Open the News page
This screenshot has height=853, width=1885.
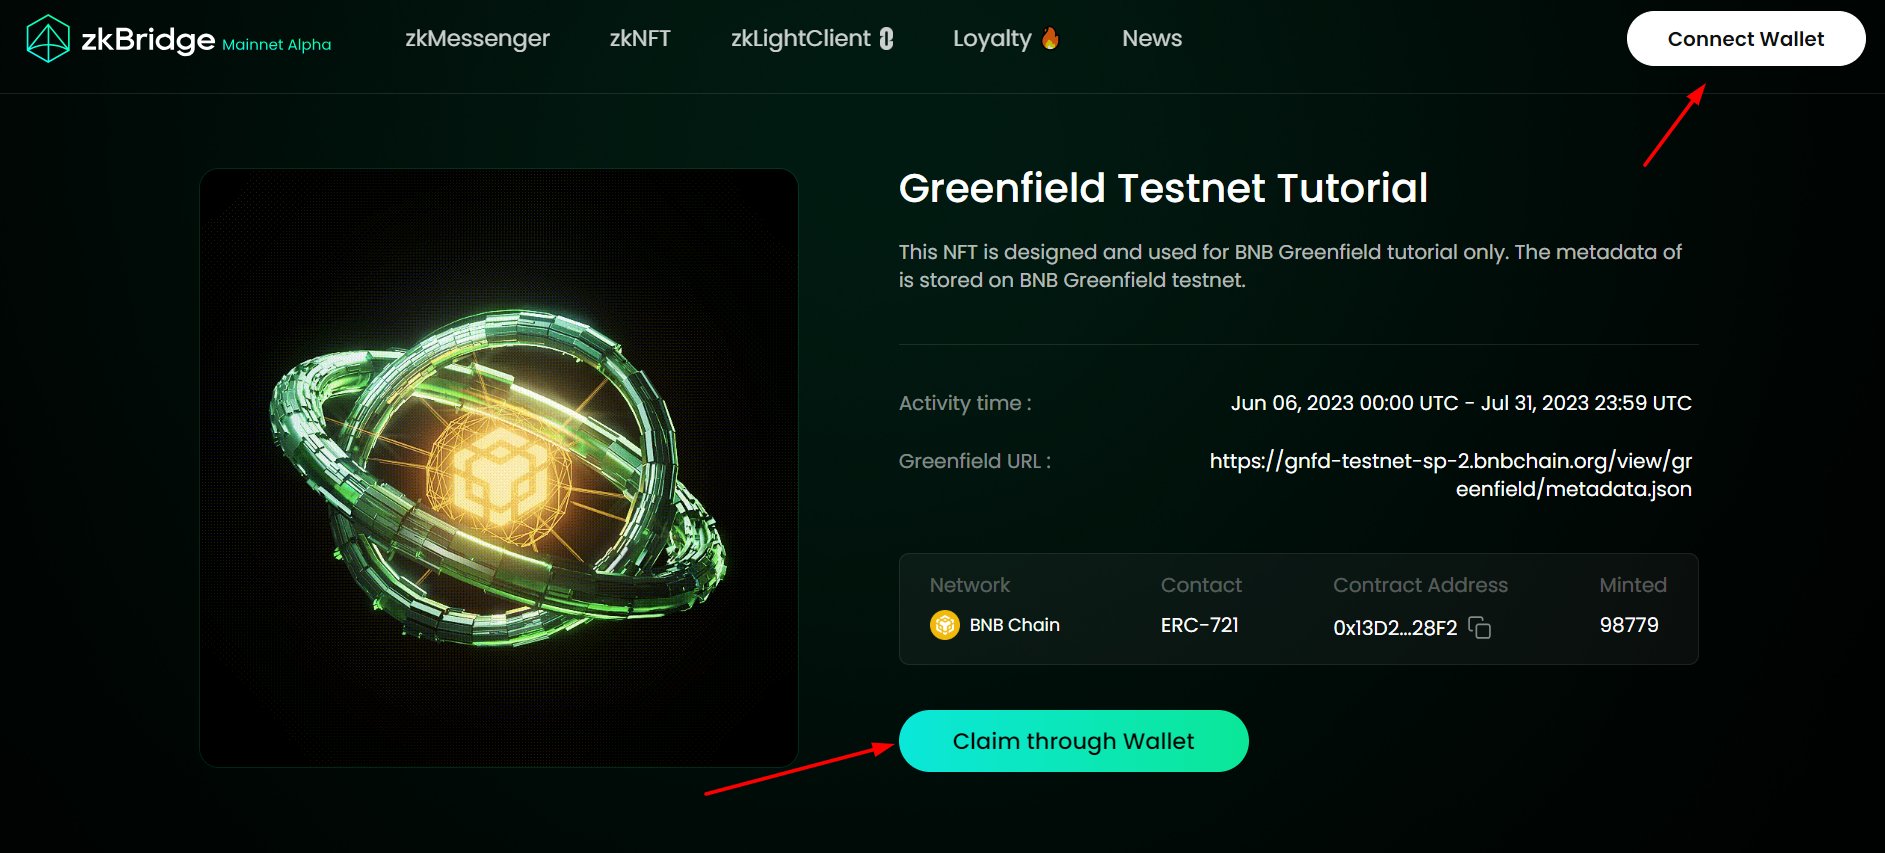tap(1152, 38)
